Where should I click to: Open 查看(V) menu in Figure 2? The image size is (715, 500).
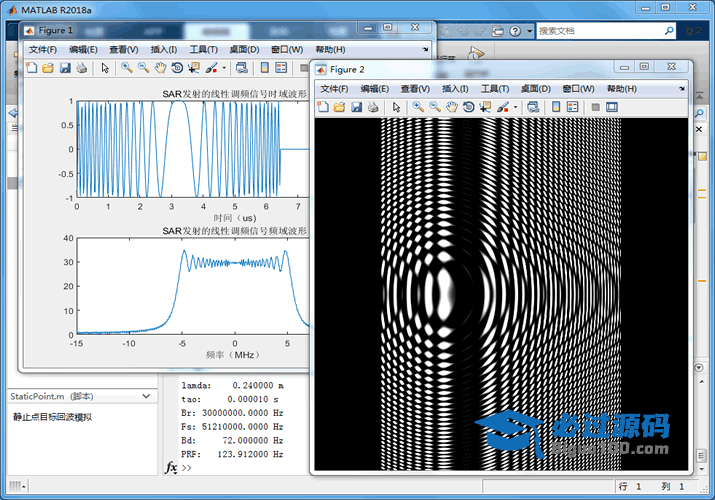coord(415,89)
